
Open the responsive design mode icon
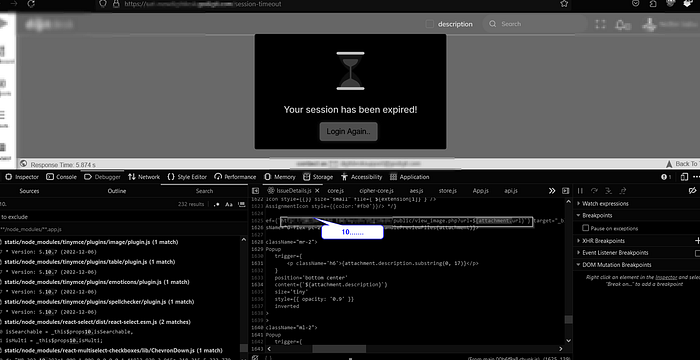[x=684, y=177]
